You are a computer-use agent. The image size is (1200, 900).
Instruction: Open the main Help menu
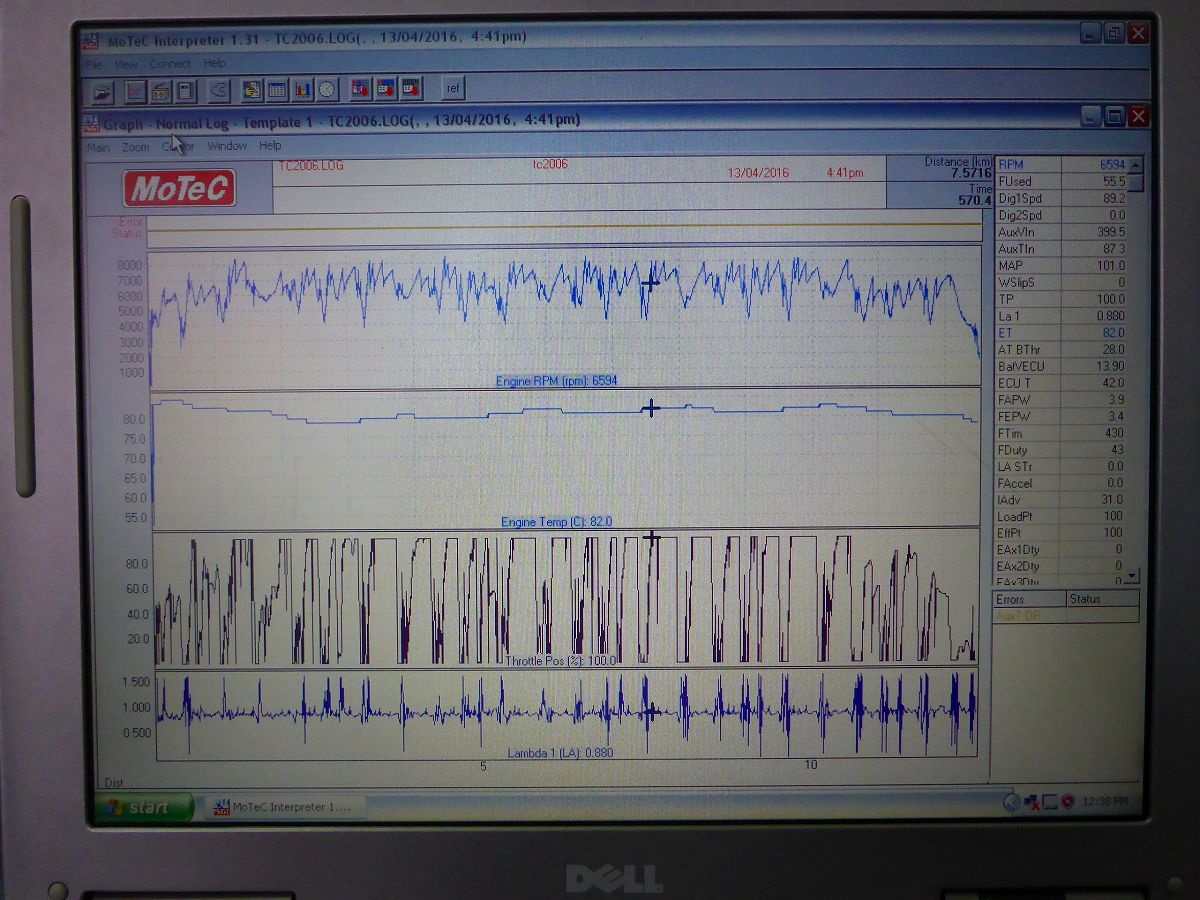(215, 64)
